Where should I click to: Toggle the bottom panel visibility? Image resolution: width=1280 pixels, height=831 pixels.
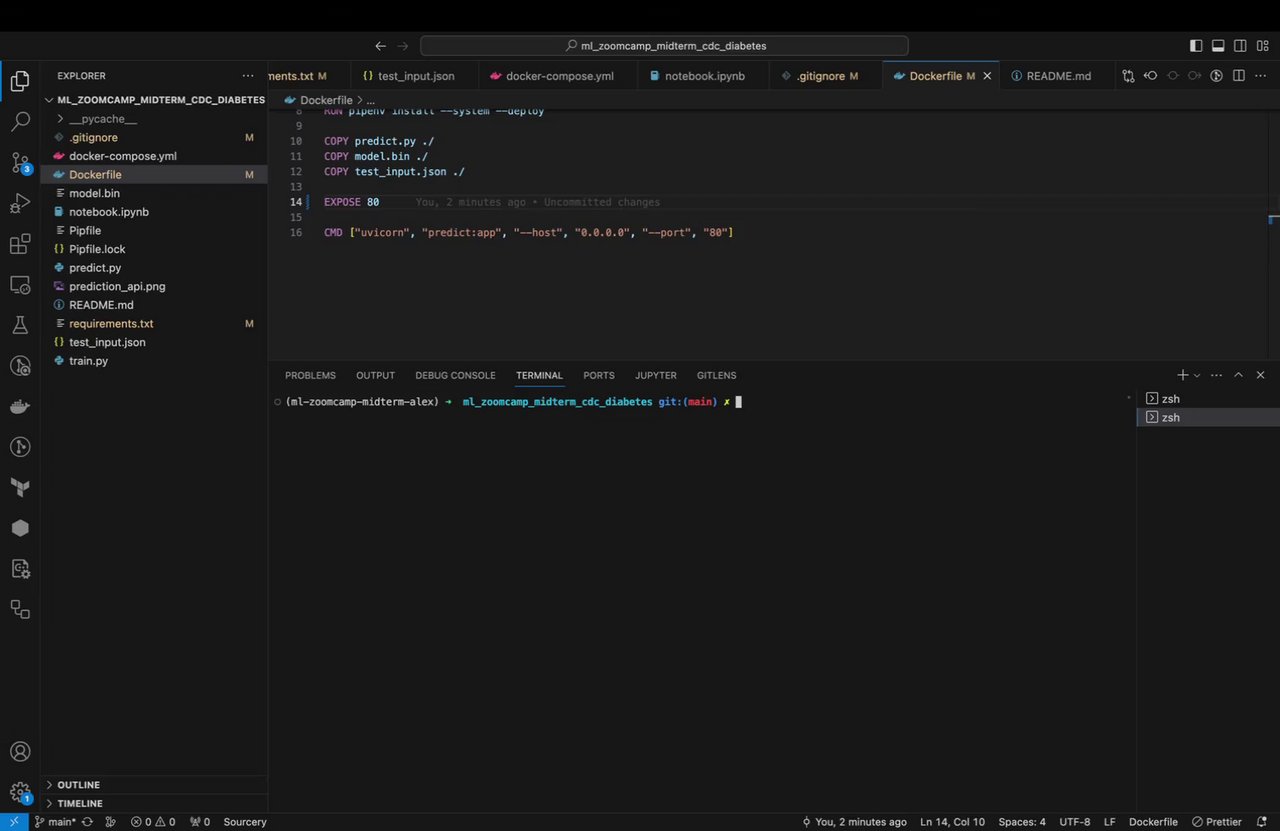1218,46
